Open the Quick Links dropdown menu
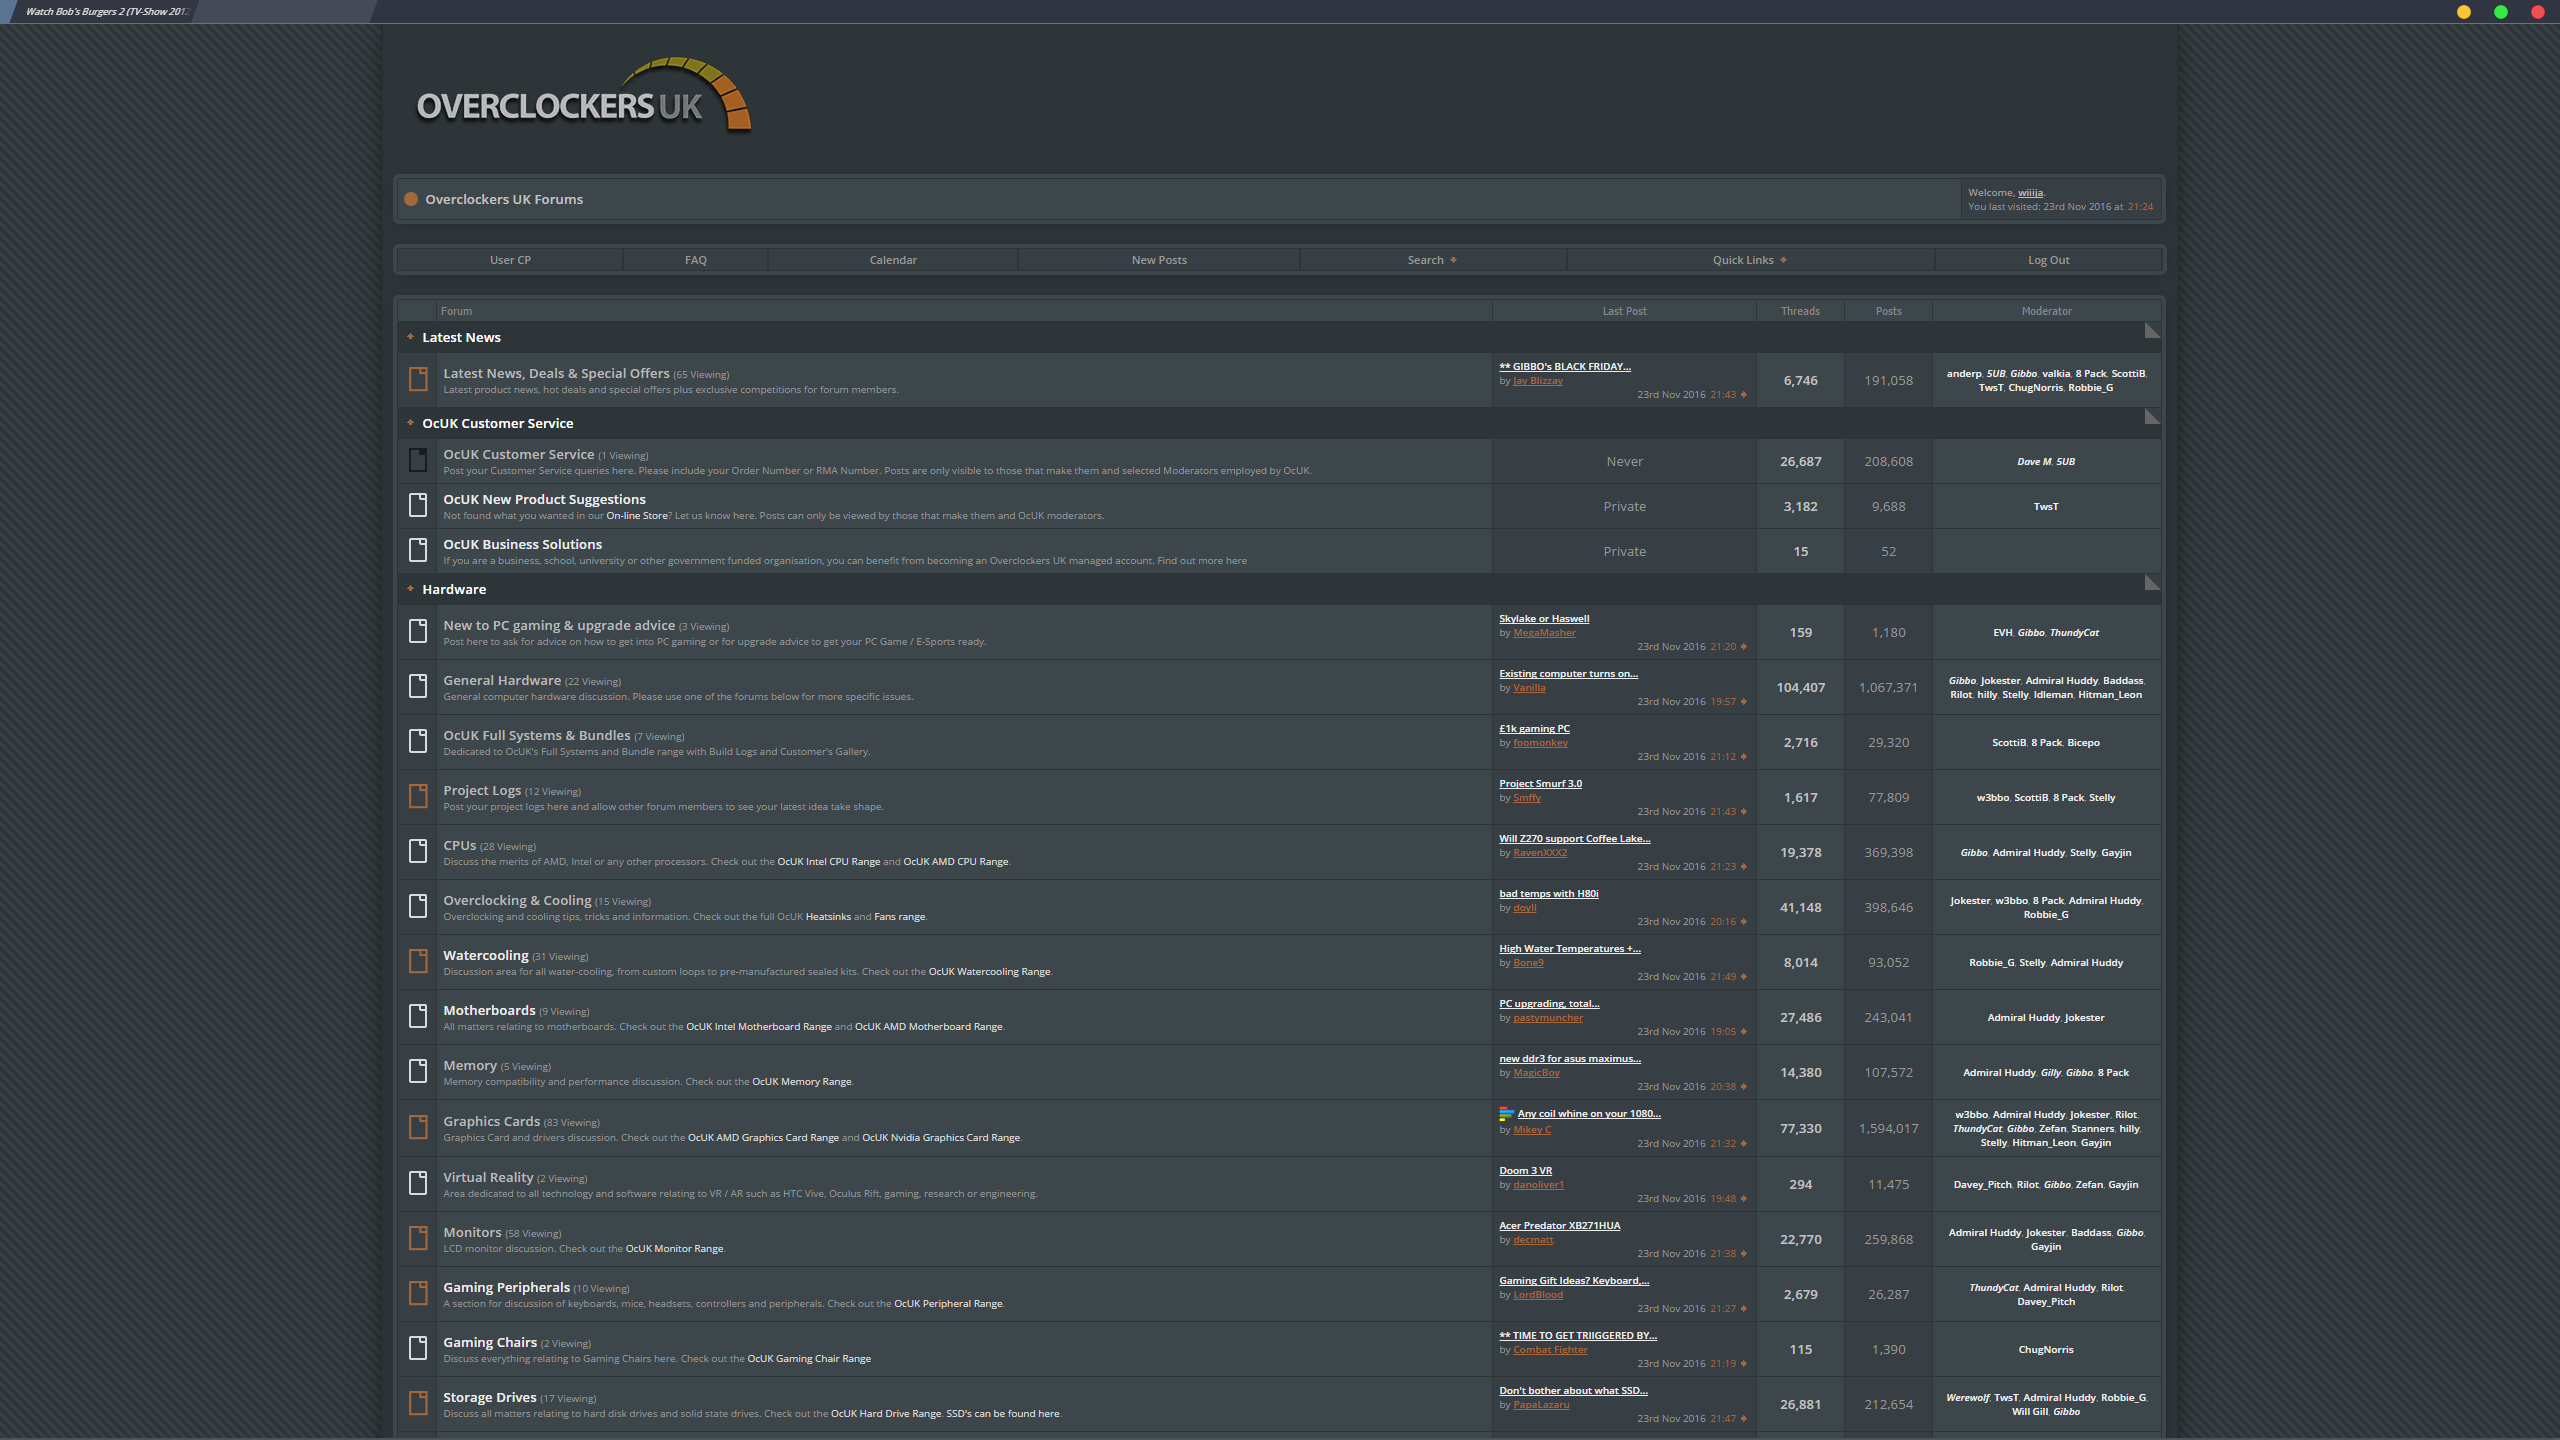The image size is (2560, 1440). tap(1750, 260)
